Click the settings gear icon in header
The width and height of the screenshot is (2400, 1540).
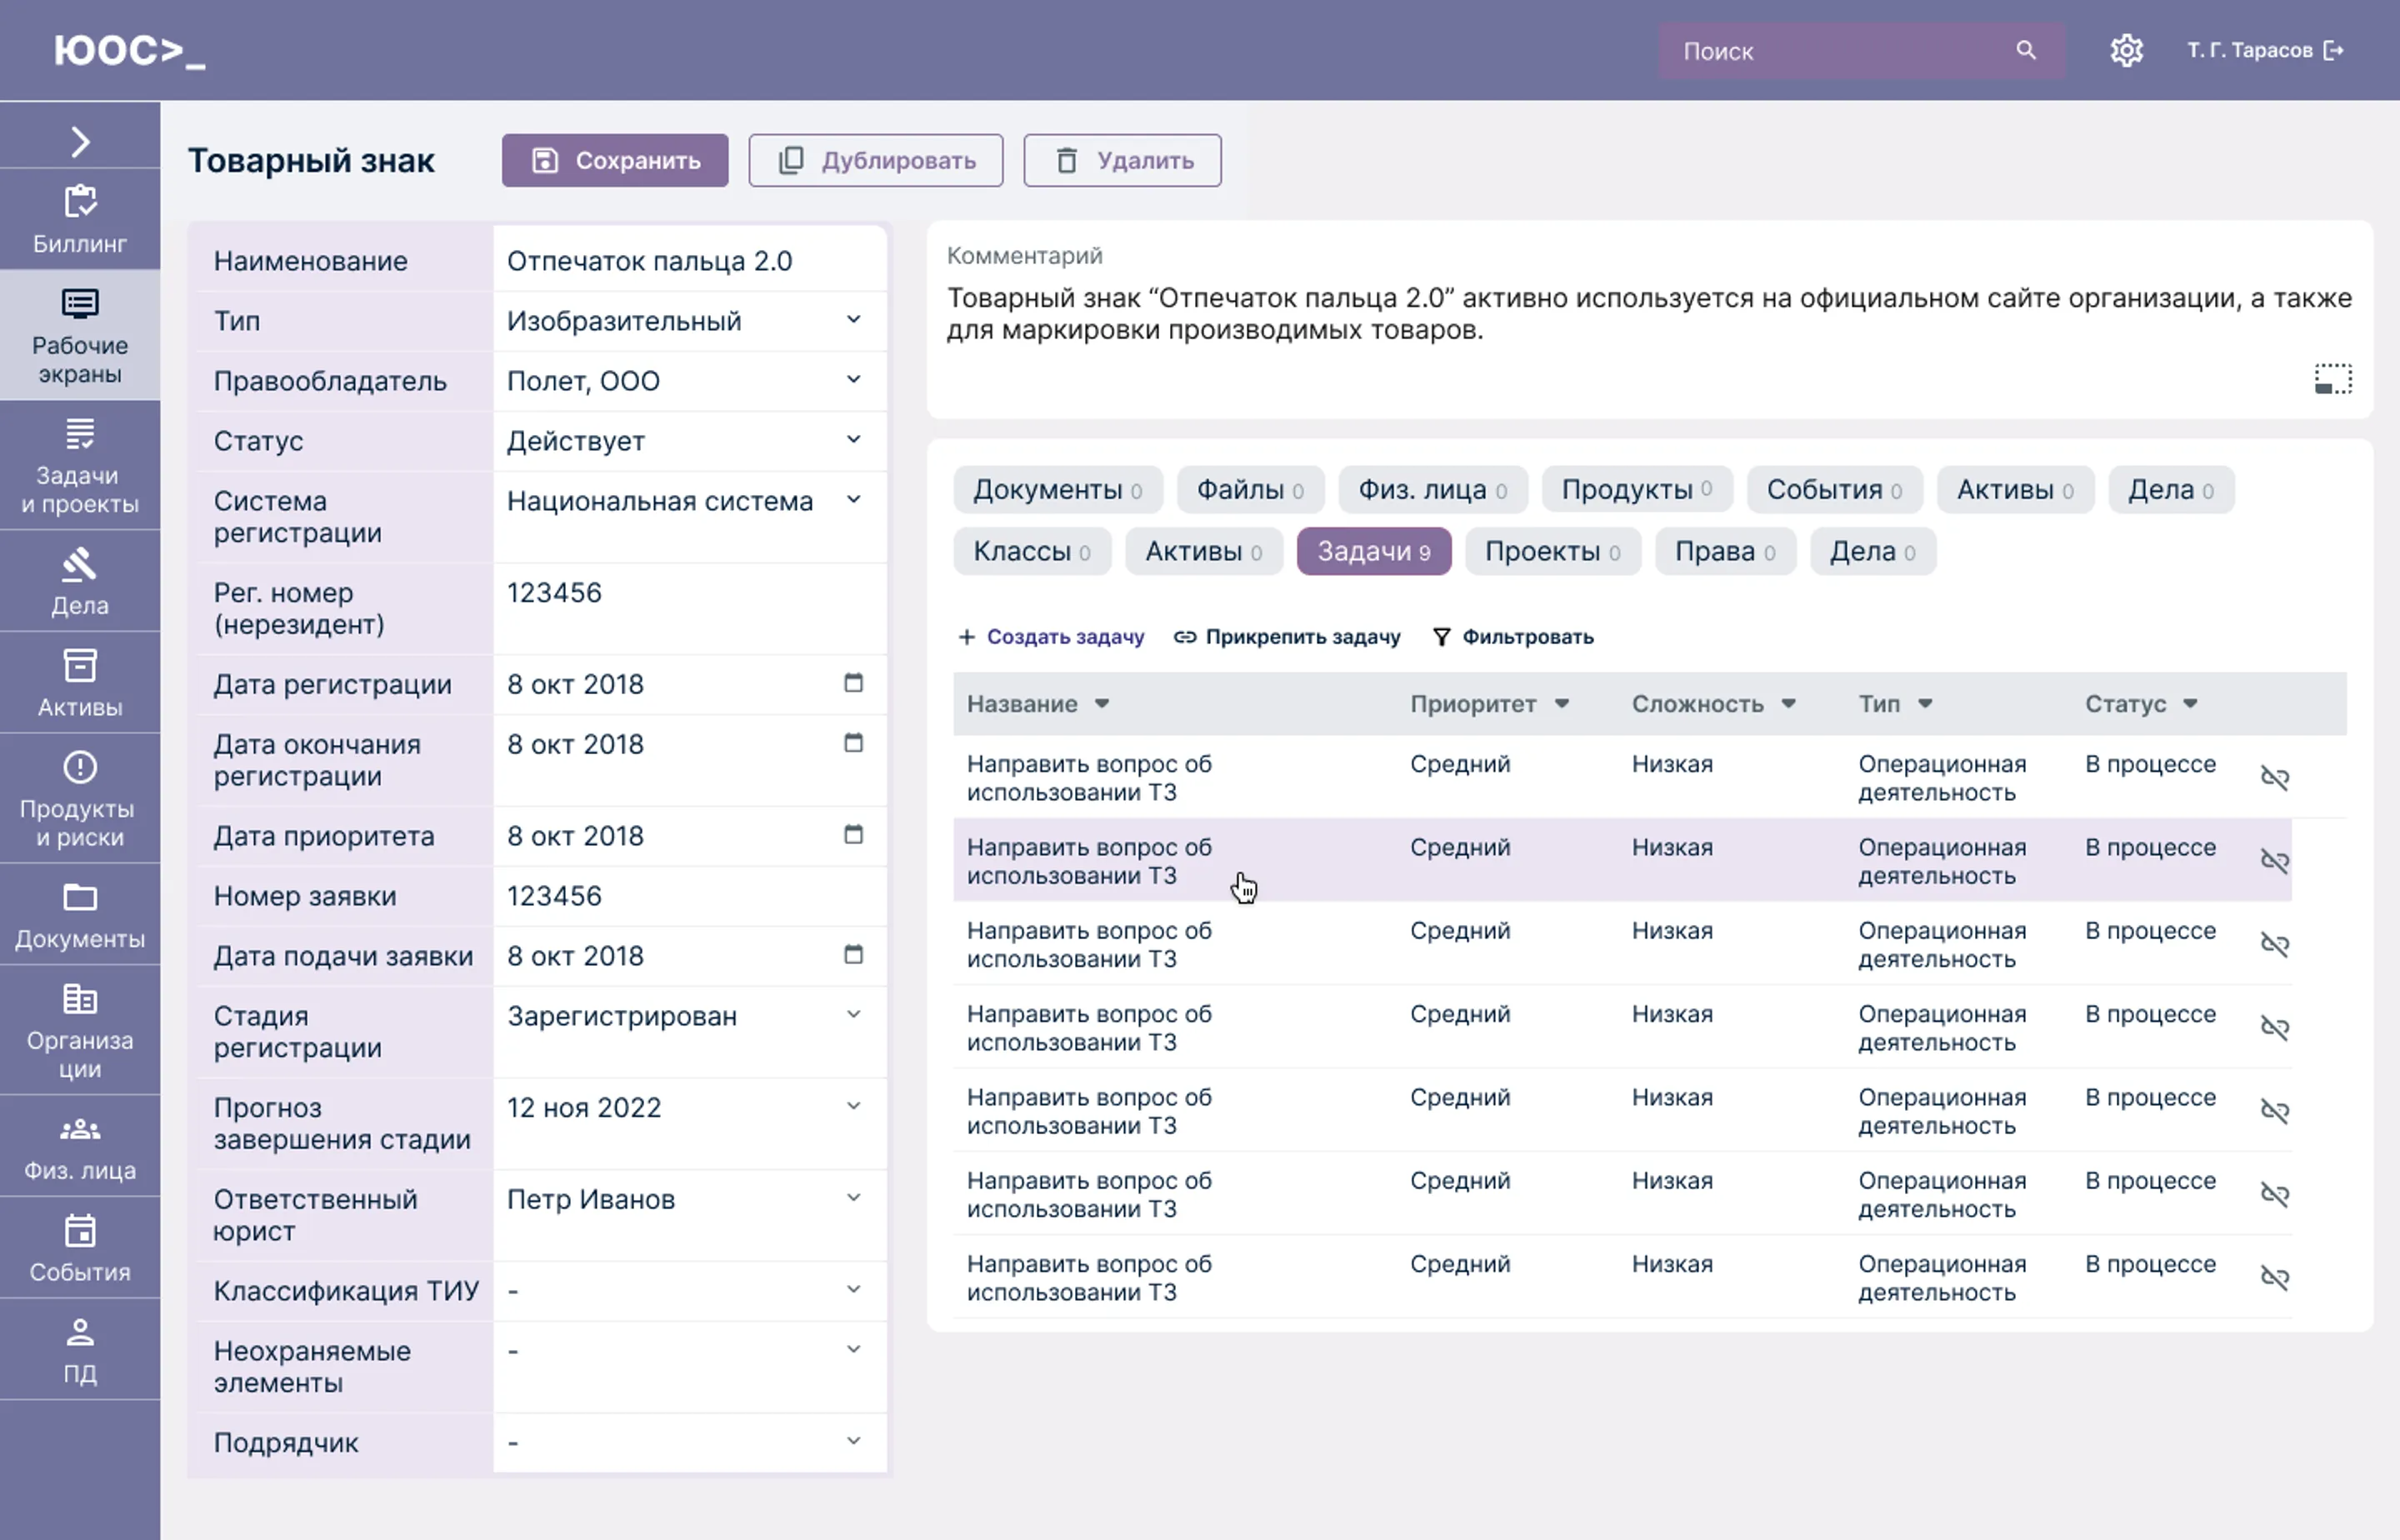(2126, 50)
